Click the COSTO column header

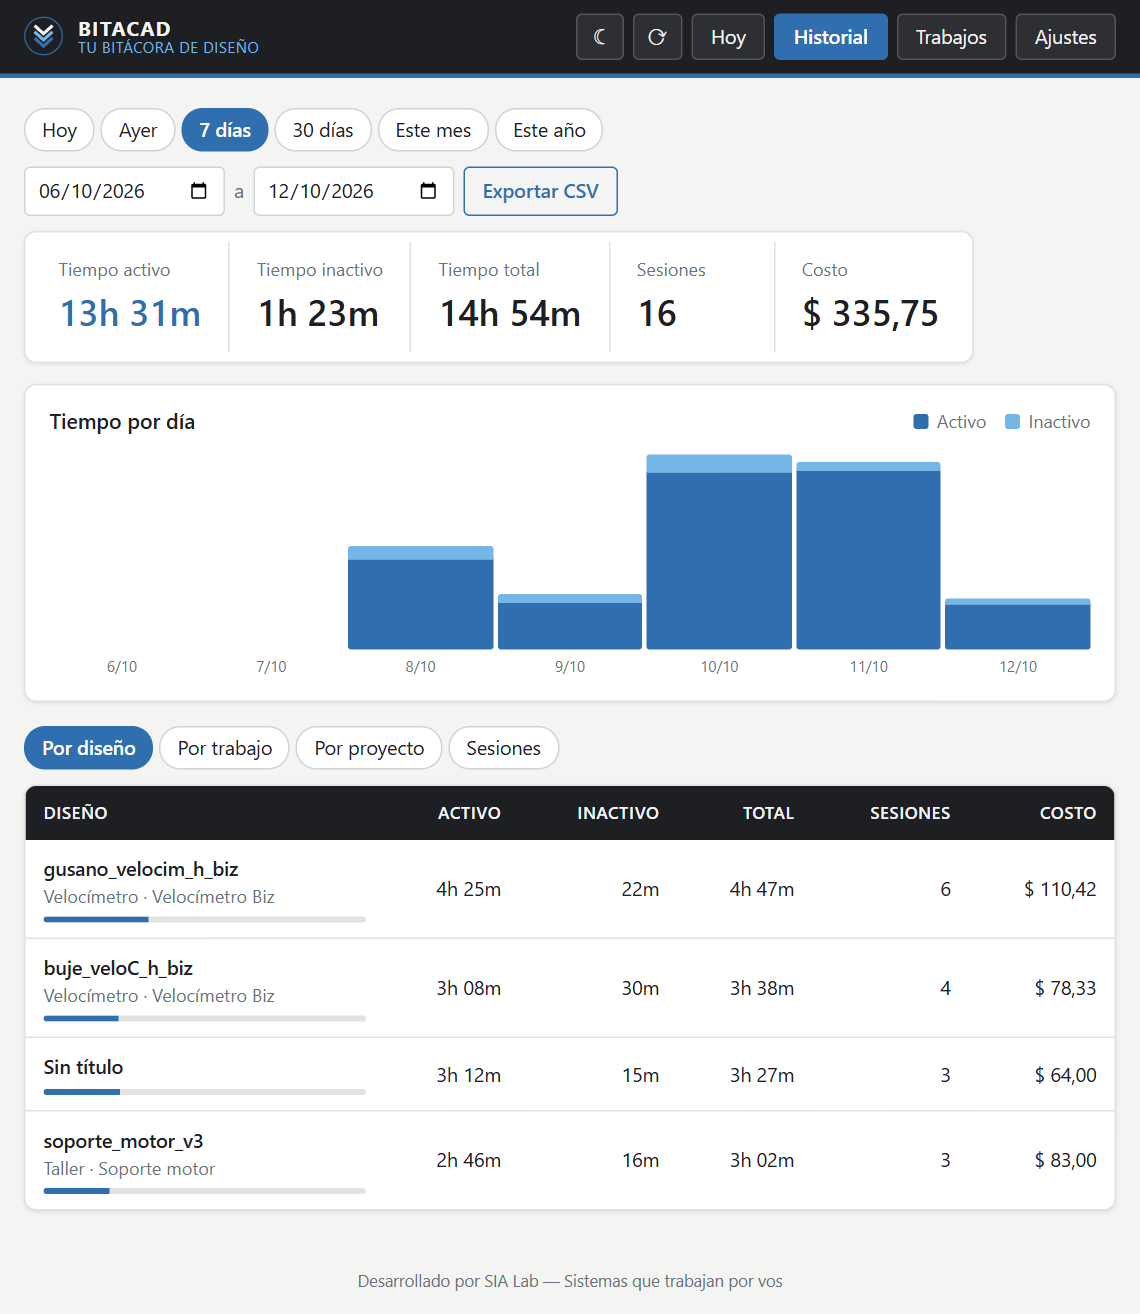(x=1068, y=813)
